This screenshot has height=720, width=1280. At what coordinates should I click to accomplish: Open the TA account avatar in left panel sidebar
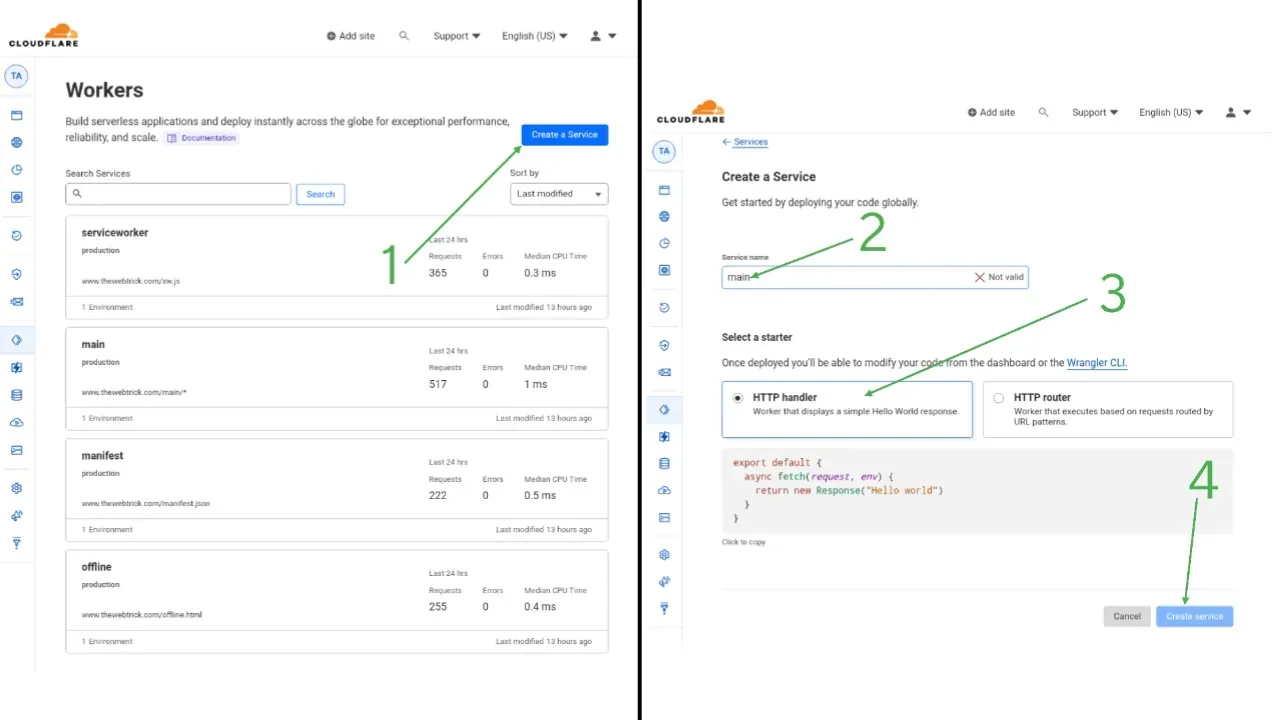pos(16,76)
